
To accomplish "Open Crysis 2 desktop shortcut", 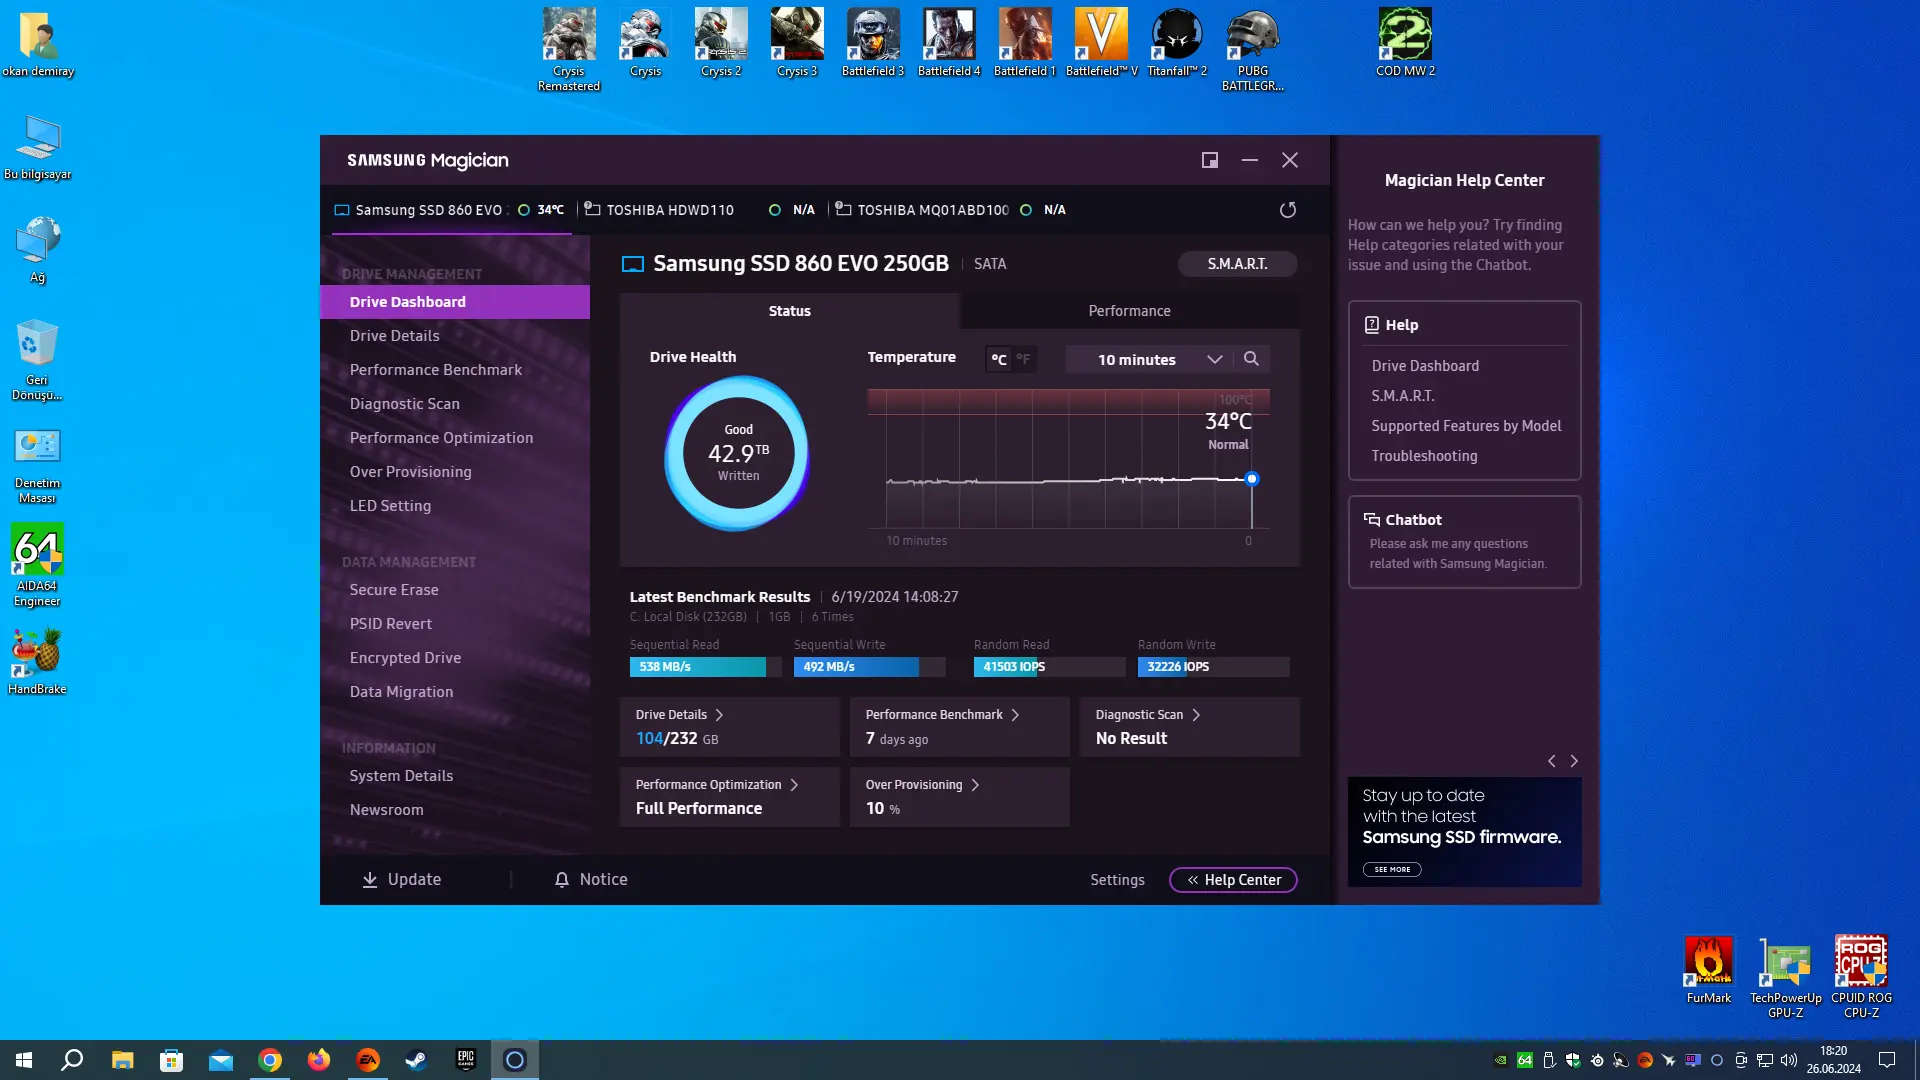I will pos(721,42).
